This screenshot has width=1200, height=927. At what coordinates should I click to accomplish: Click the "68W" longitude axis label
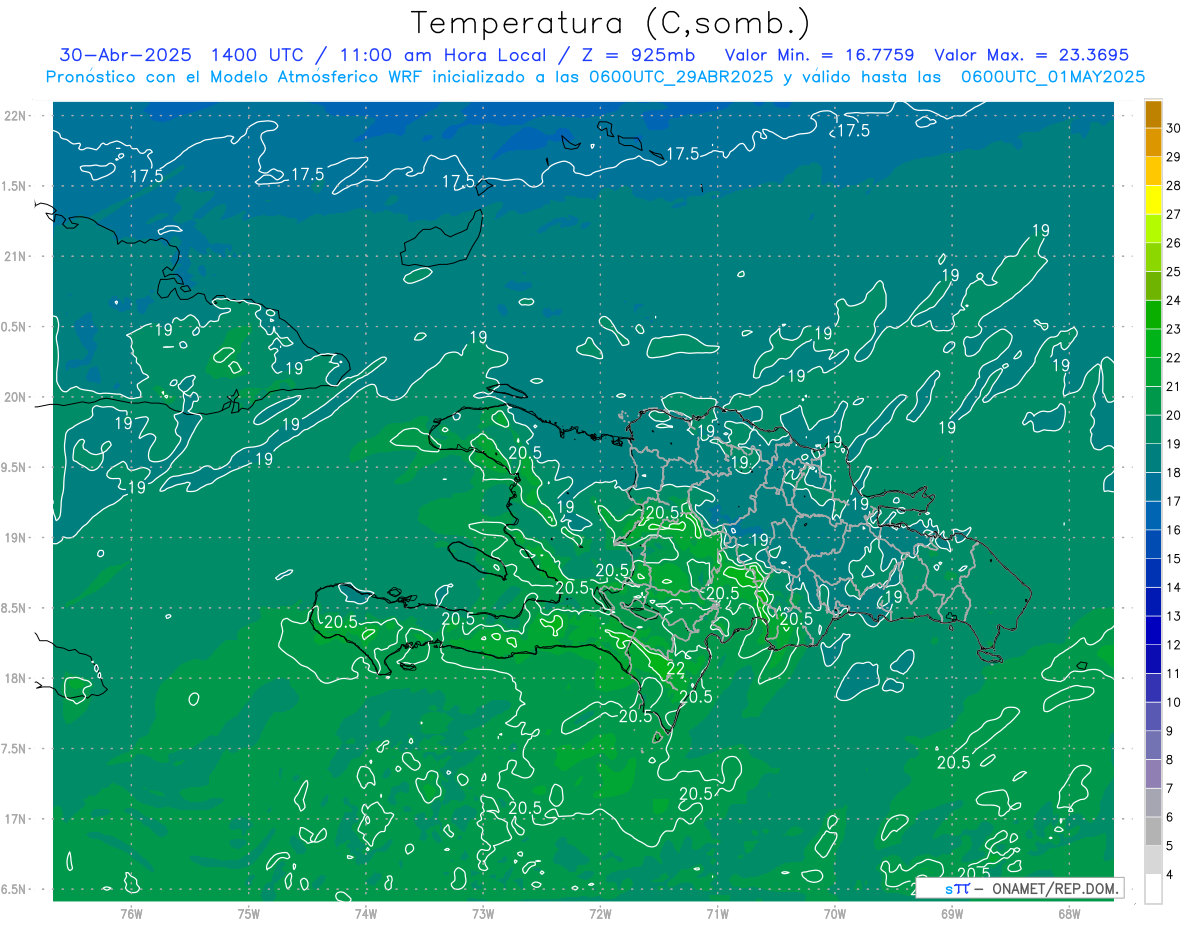(1069, 913)
